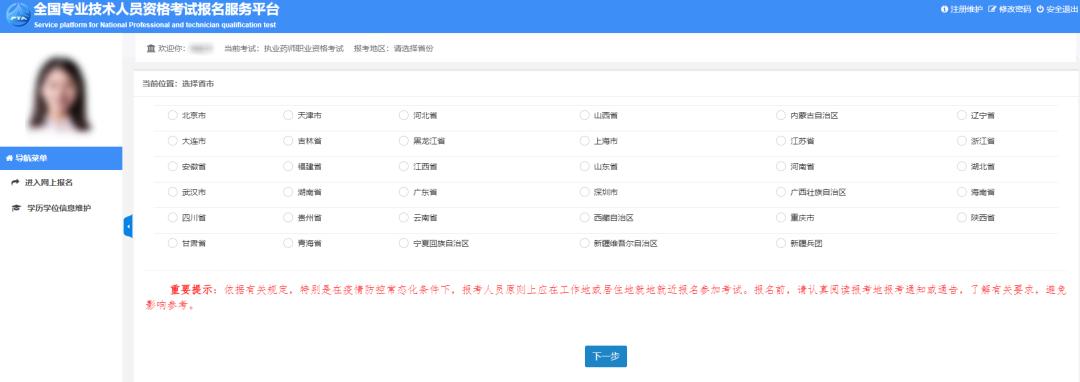1080x382 pixels.
Task: Pick 湖北省 radio option
Action: (x=962, y=166)
